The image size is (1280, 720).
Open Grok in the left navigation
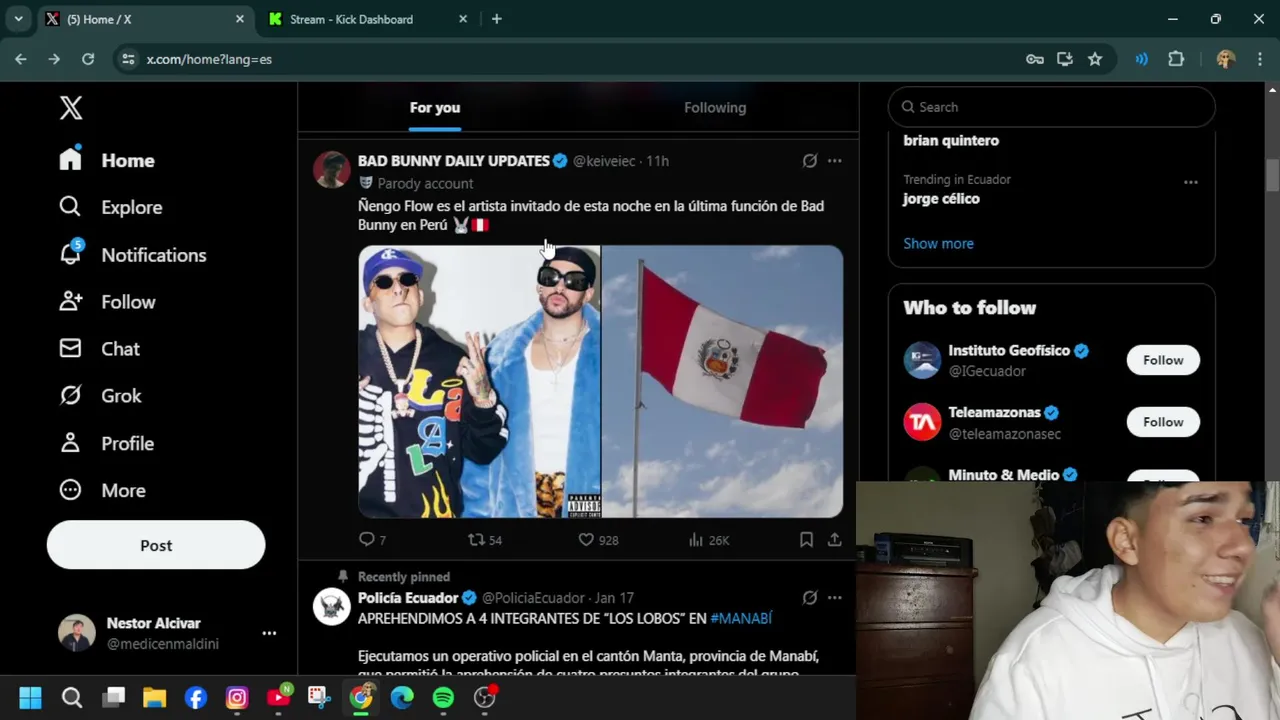click(x=100, y=396)
